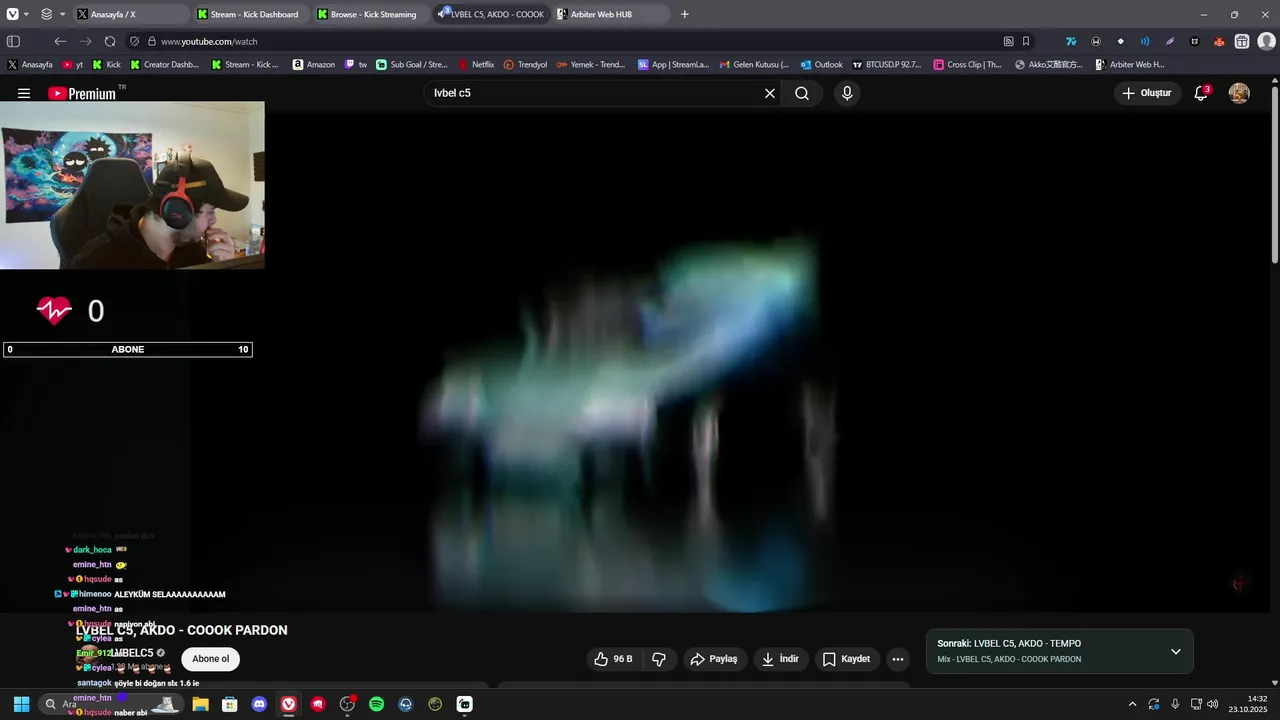This screenshot has width=1280, height=720.
Task: Show hidden system tray icons chevron
Action: [1132, 704]
